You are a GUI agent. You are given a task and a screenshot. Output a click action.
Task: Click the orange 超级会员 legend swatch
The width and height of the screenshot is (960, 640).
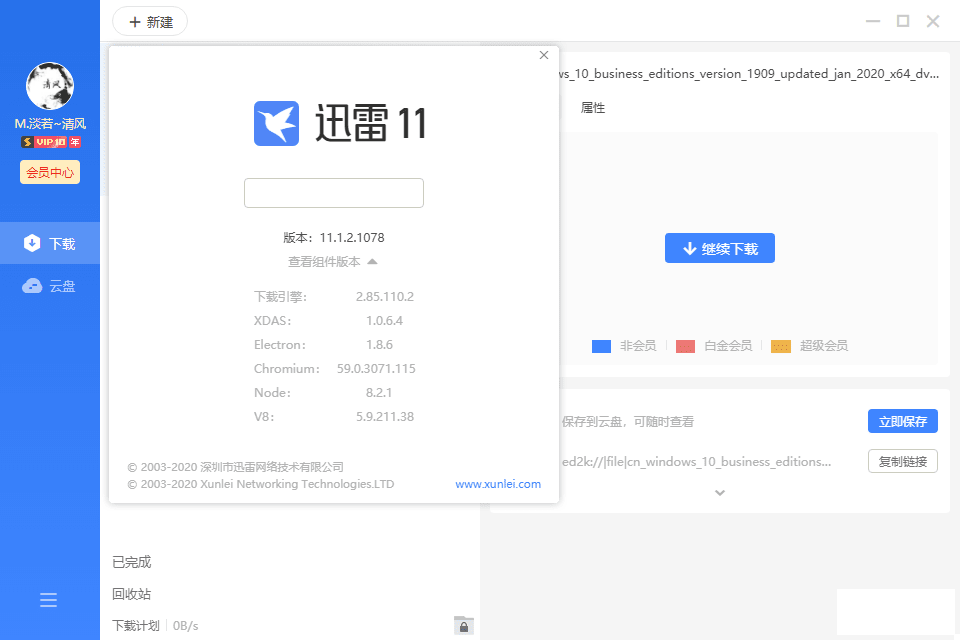[781, 346]
